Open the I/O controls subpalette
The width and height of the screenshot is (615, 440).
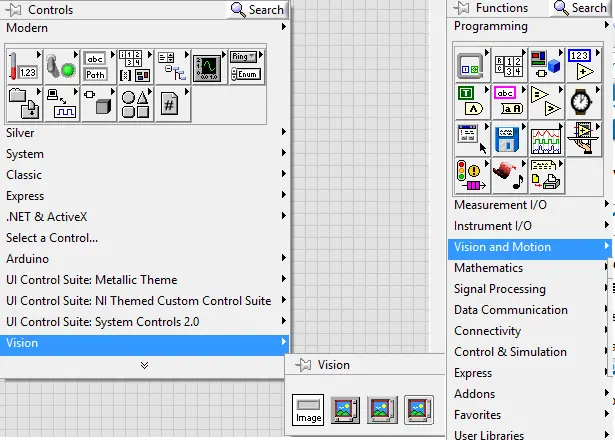(62, 104)
